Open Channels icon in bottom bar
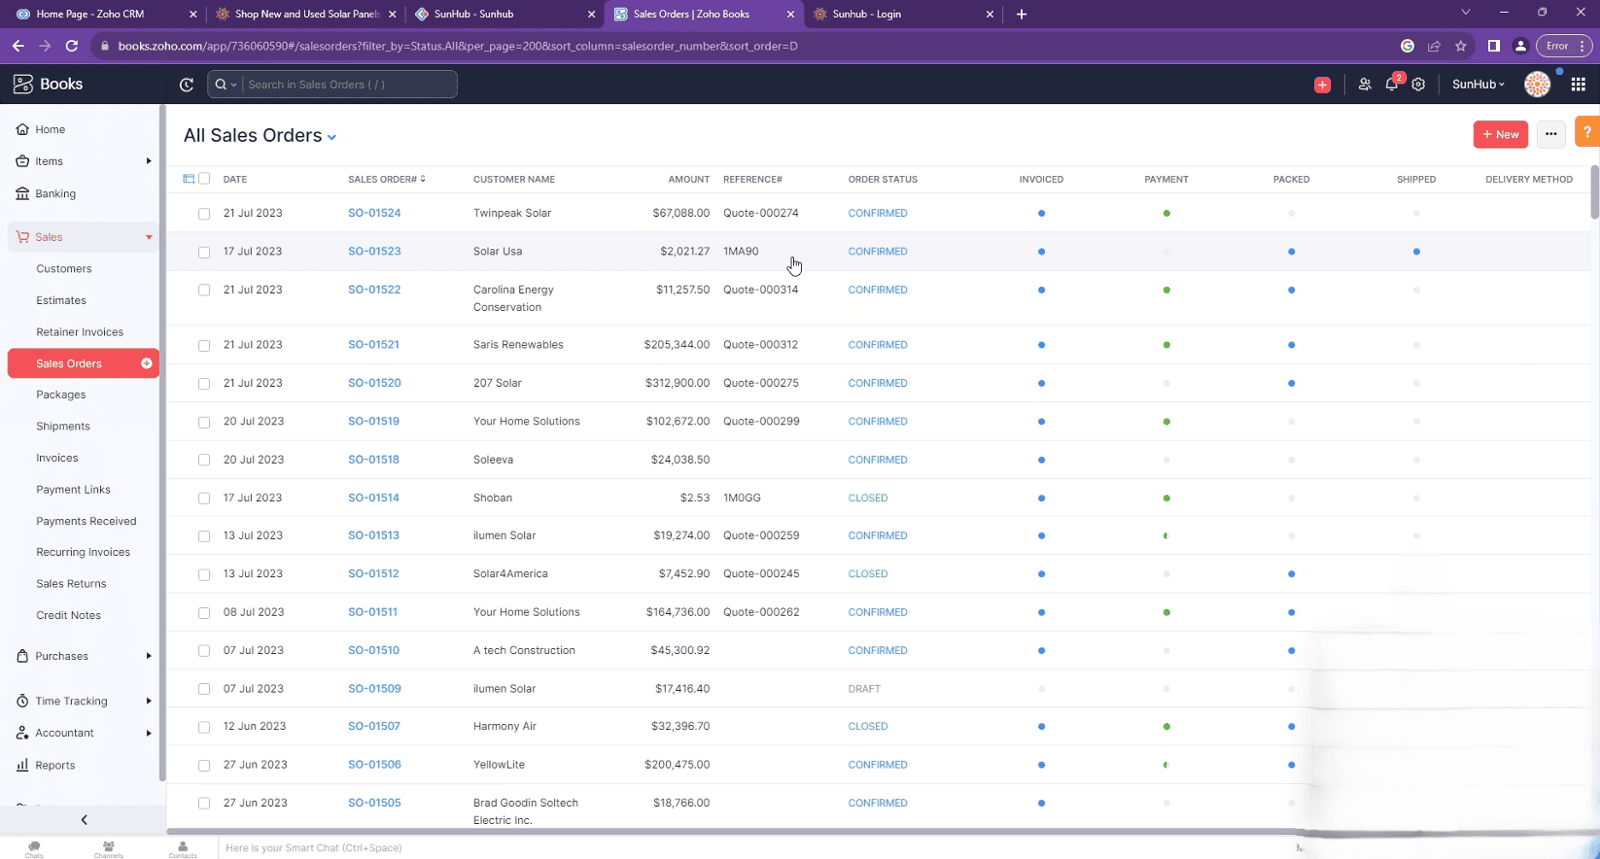Viewport: 1600px width, 859px height. [x=108, y=849]
